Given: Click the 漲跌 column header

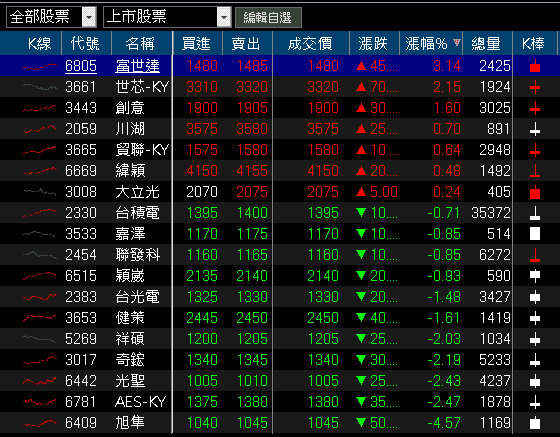Looking at the screenshot, I should click(373, 44).
